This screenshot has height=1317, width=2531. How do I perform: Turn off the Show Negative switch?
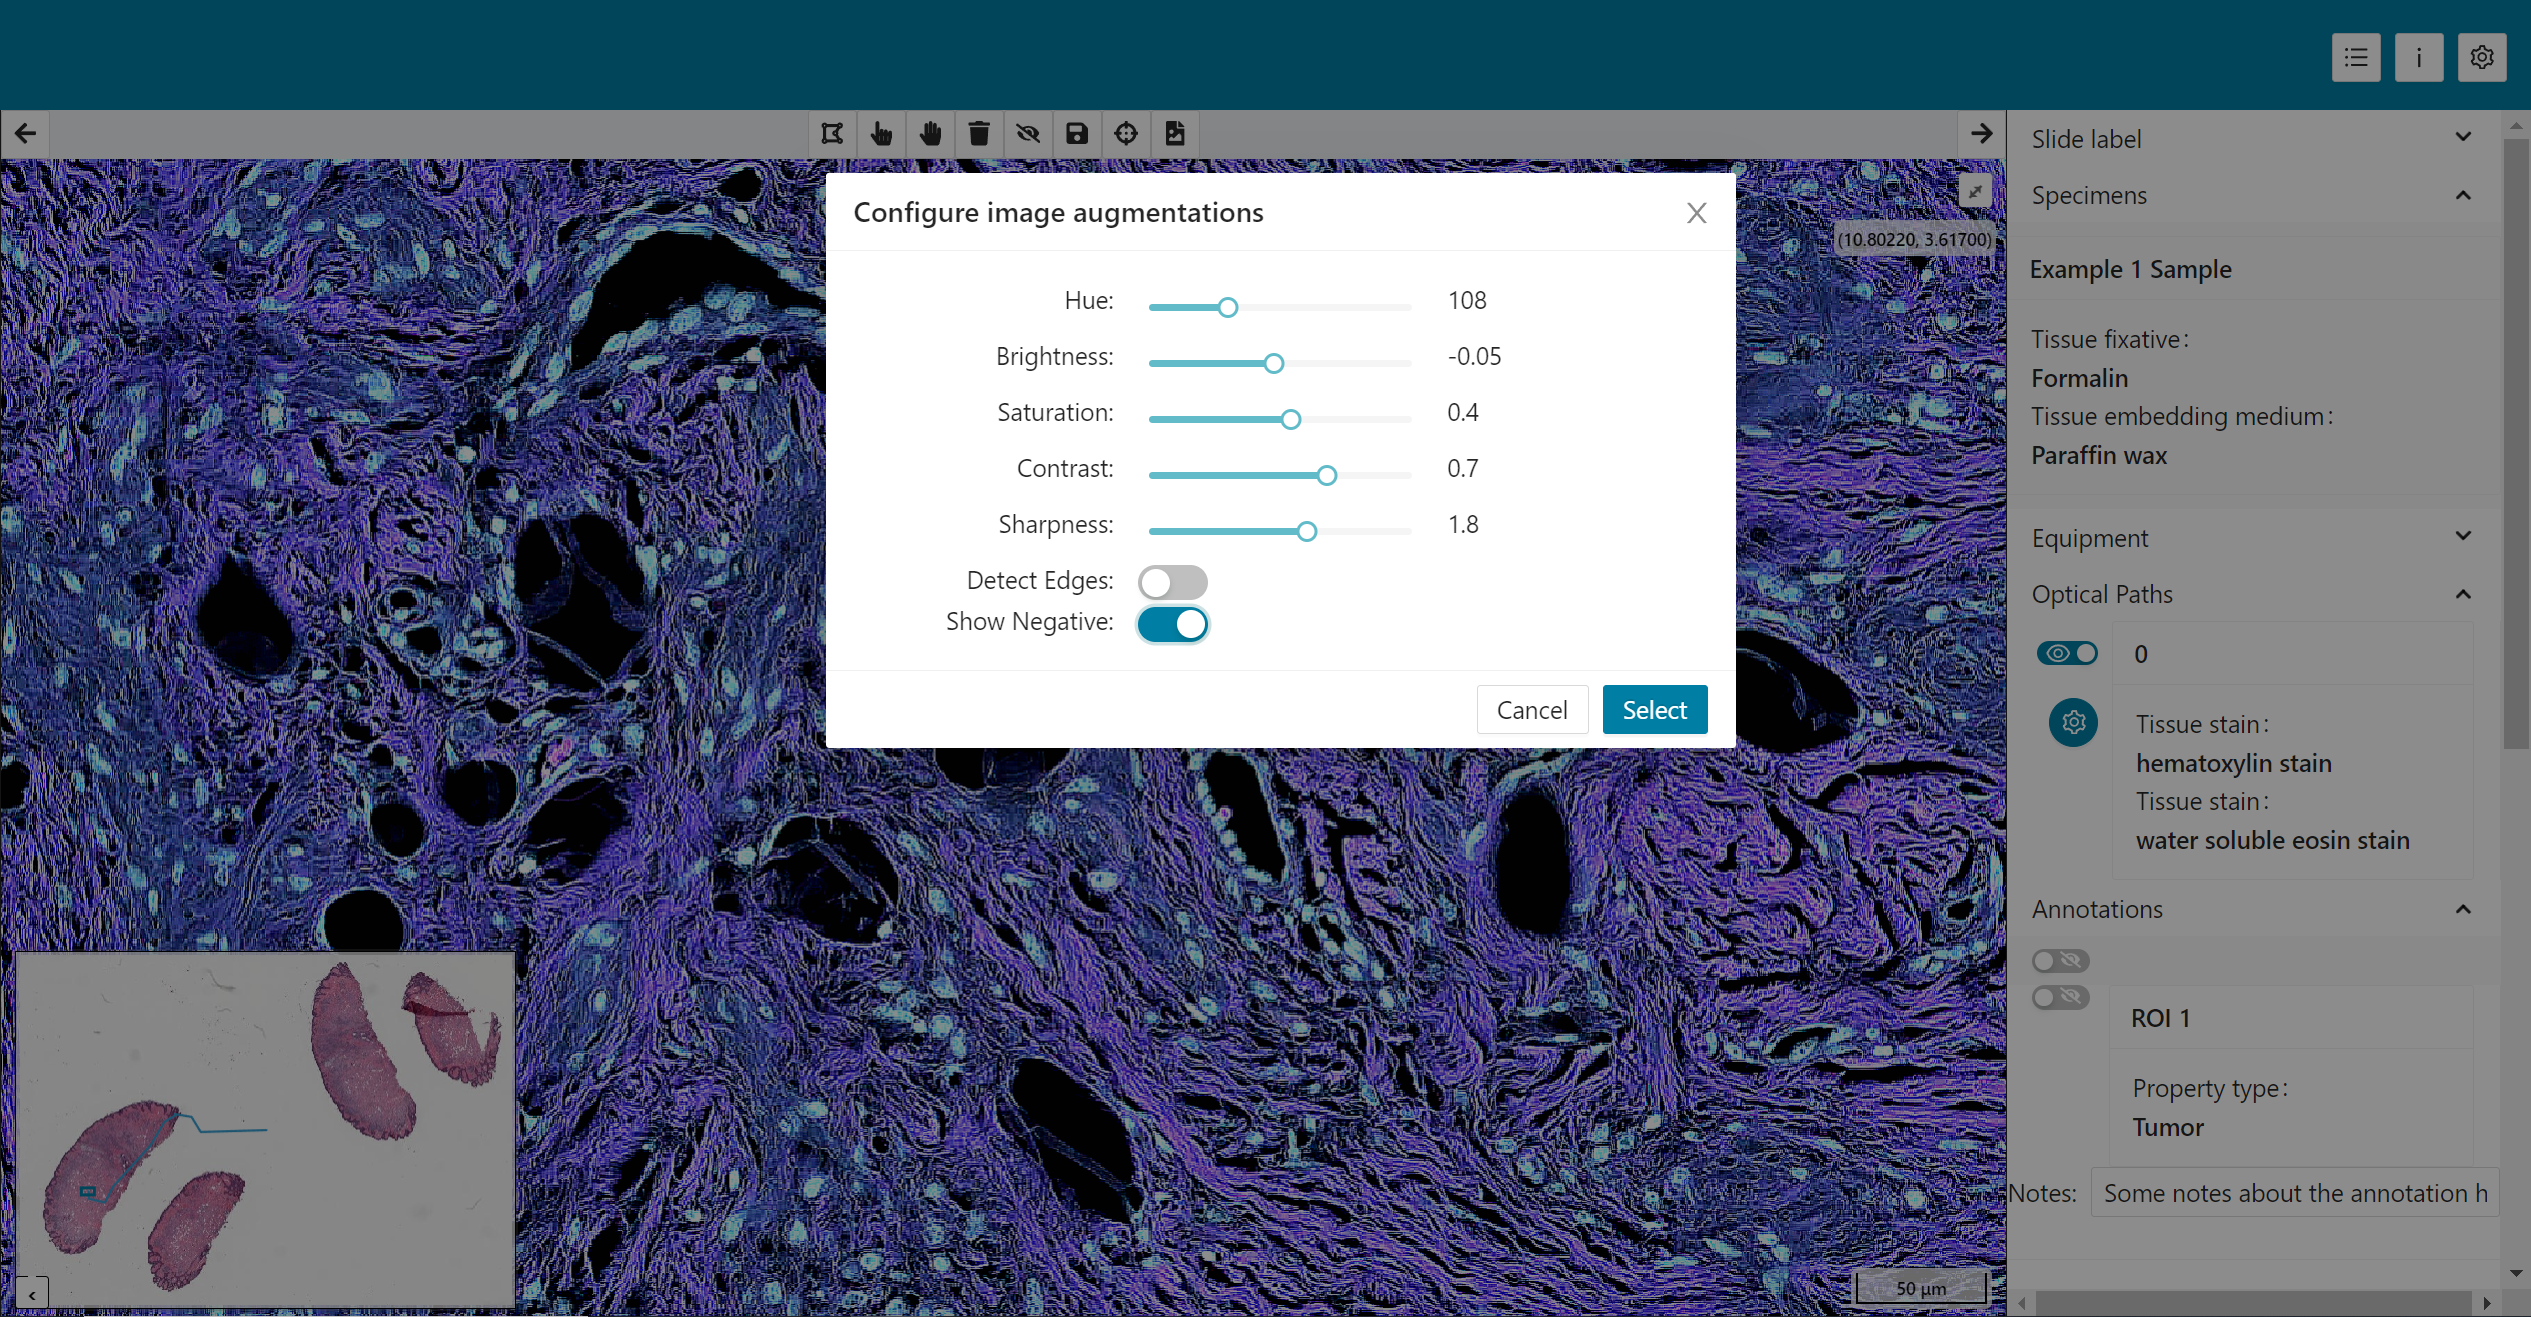point(1172,624)
